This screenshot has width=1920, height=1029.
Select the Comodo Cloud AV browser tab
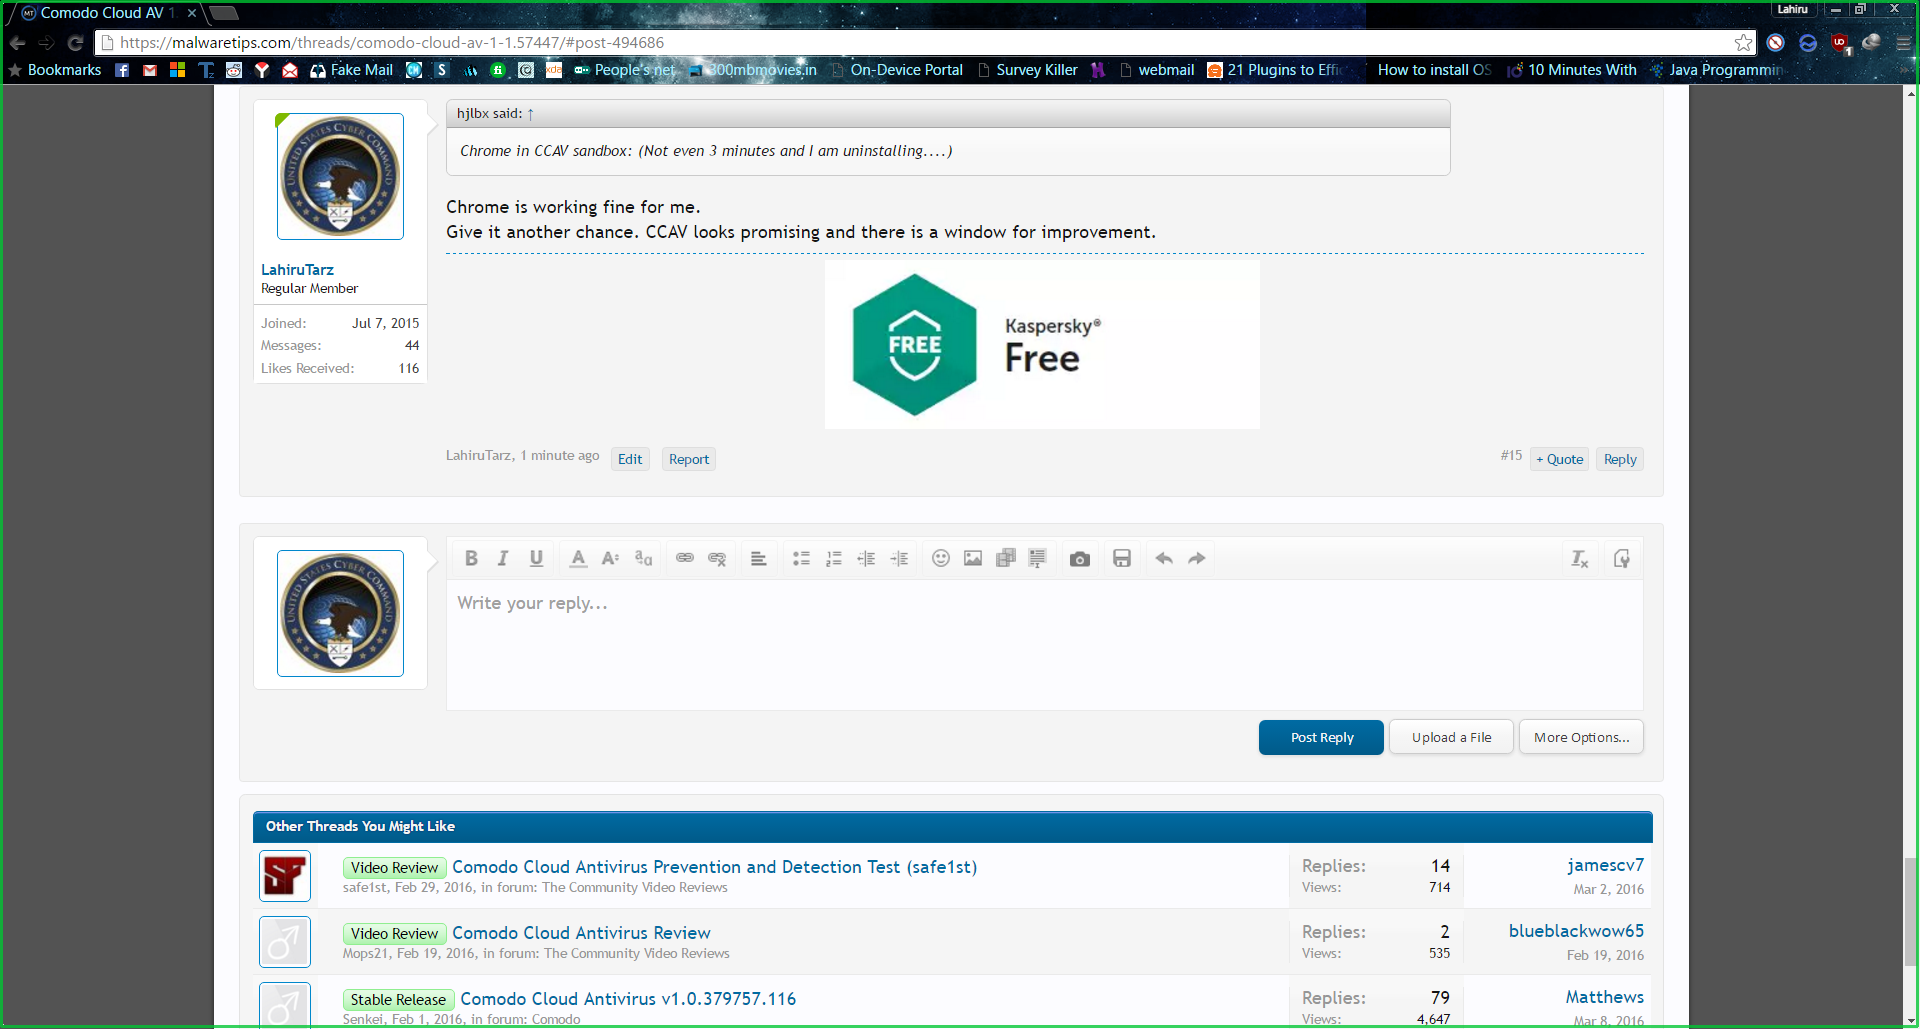(x=108, y=13)
